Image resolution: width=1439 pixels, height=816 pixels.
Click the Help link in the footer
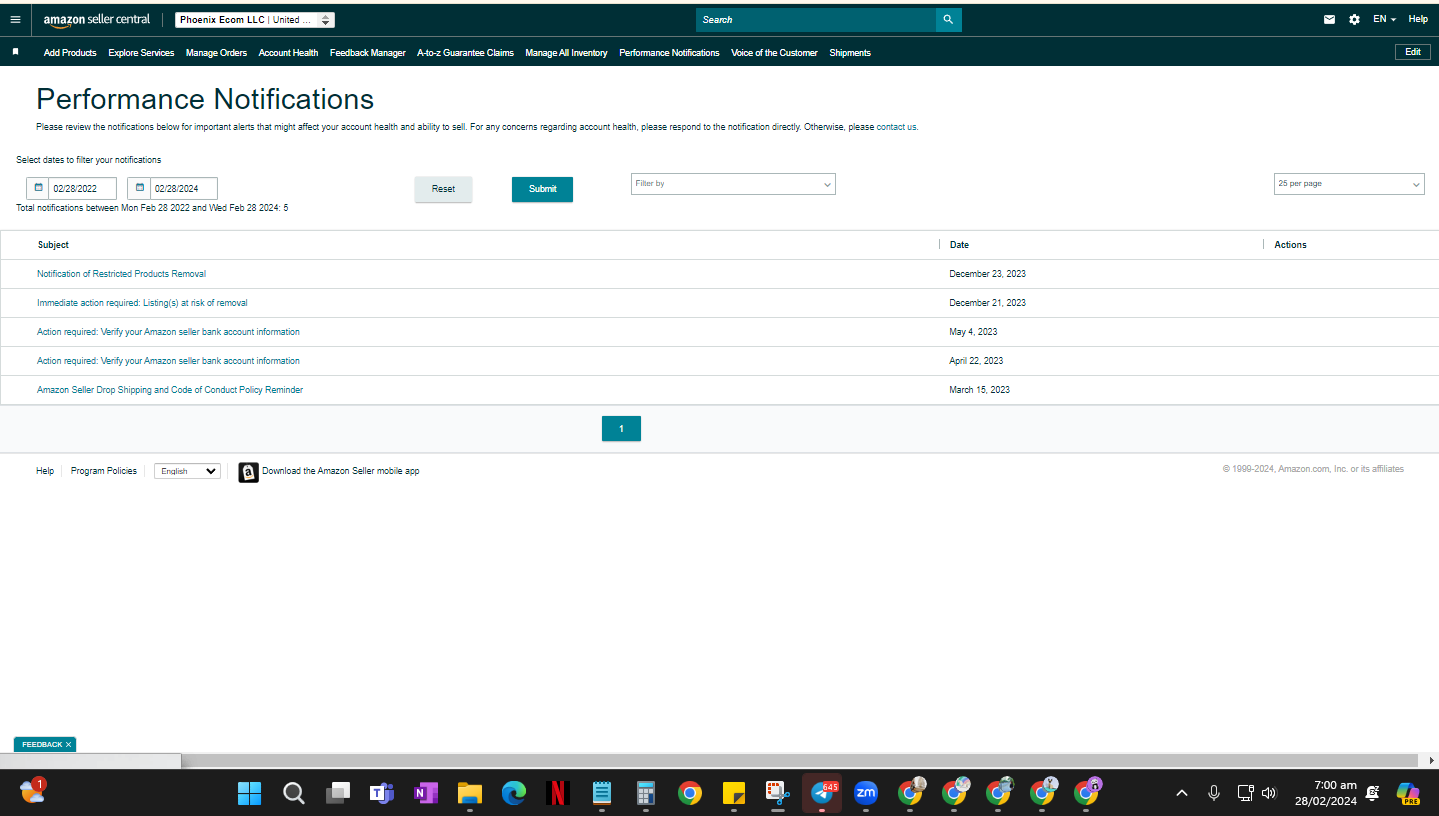pyautogui.click(x=45, y=471)
